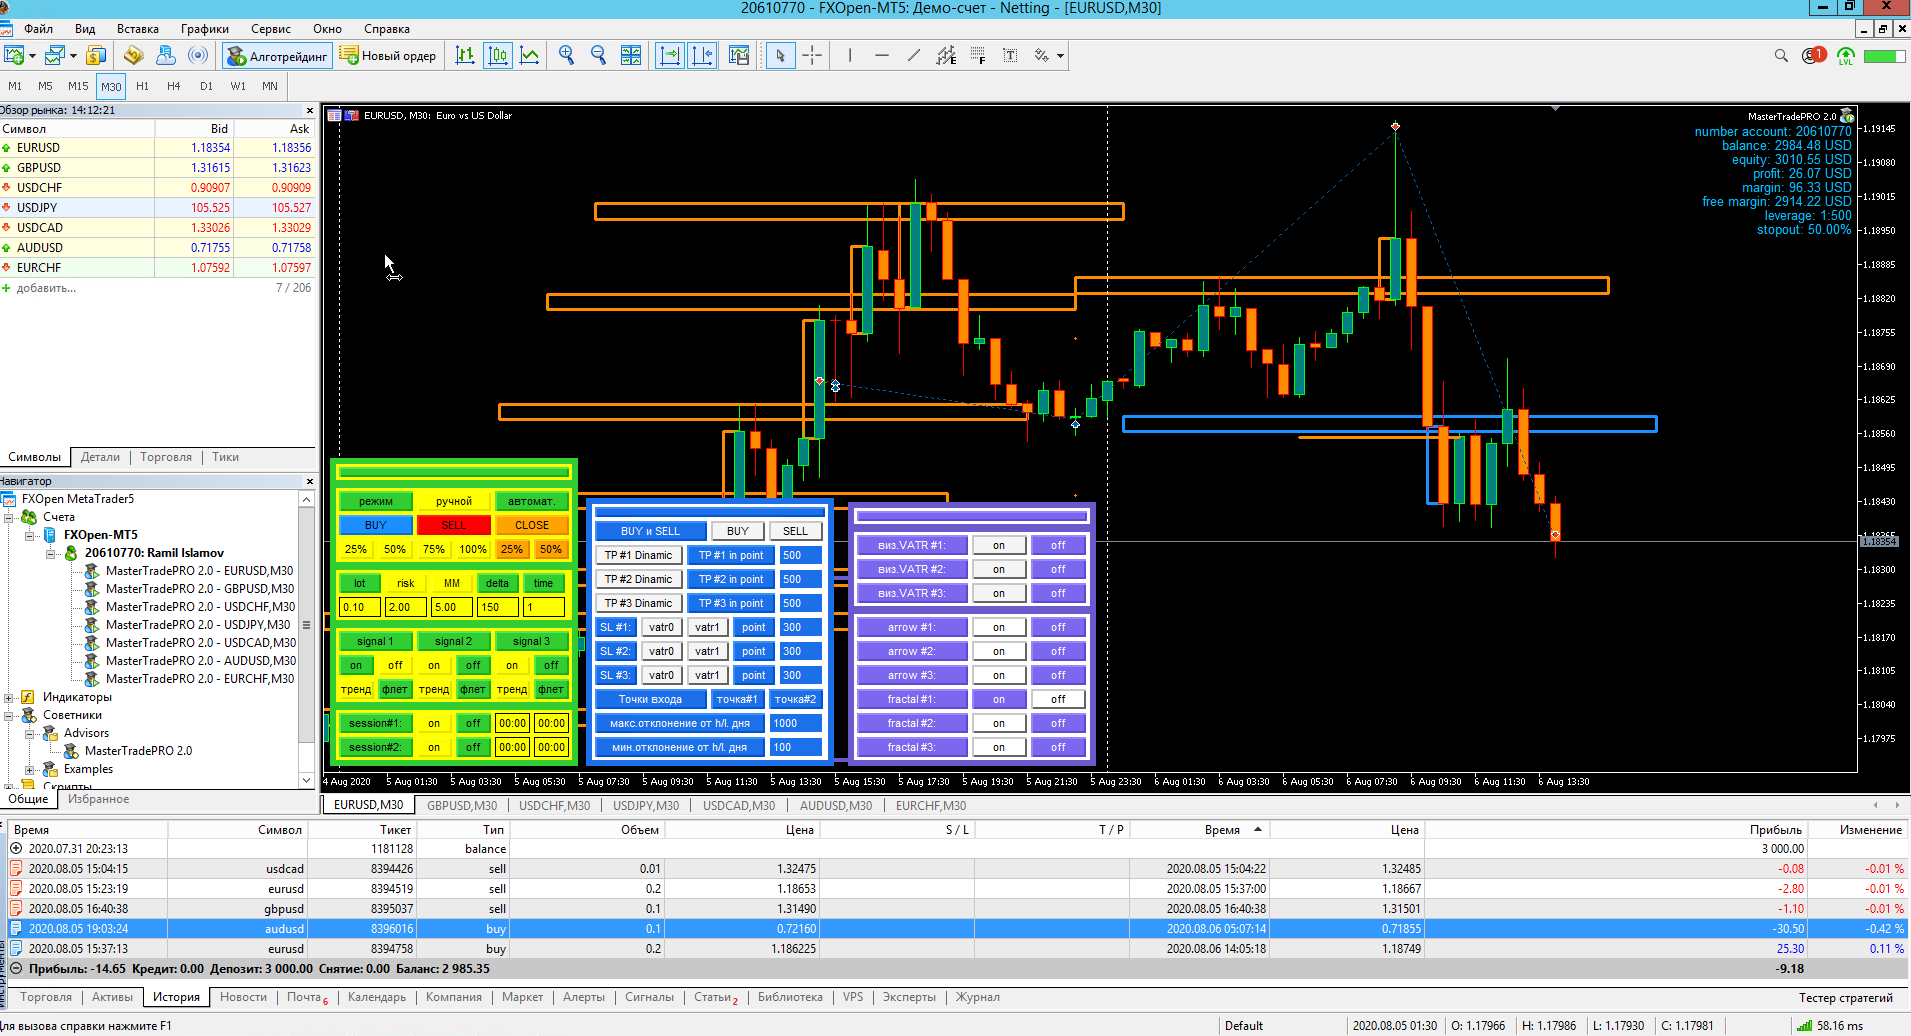
Task: Open the Торговля tab in the toolbox
Action: [x=46, y=997]
